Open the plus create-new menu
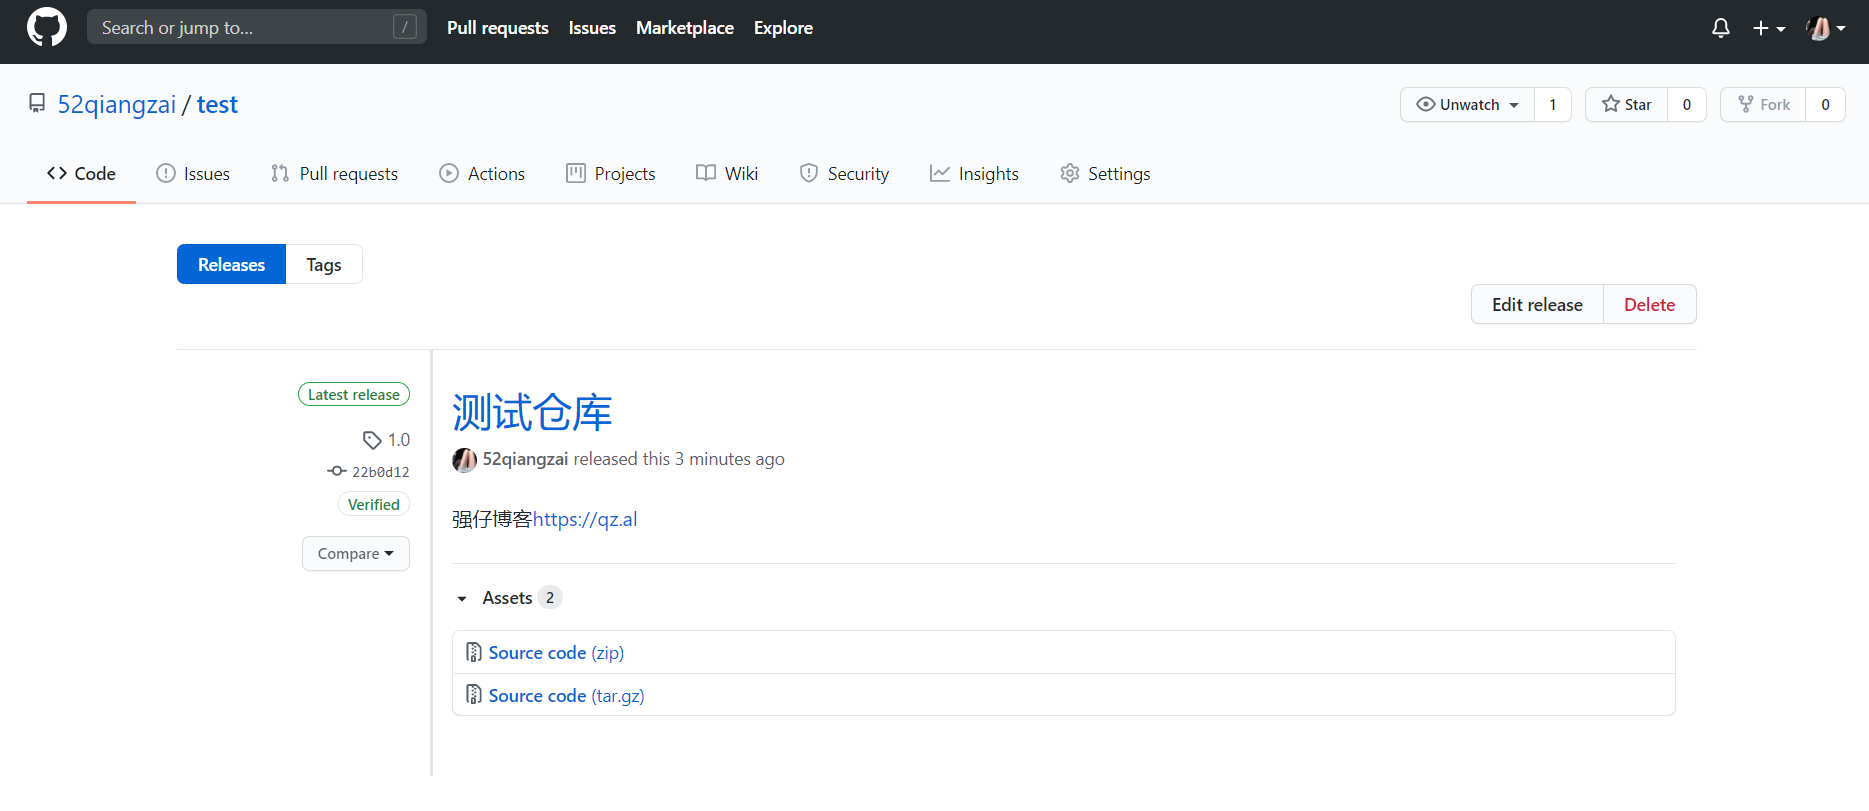The image size is (1869, 811). tap(1768, 28)
